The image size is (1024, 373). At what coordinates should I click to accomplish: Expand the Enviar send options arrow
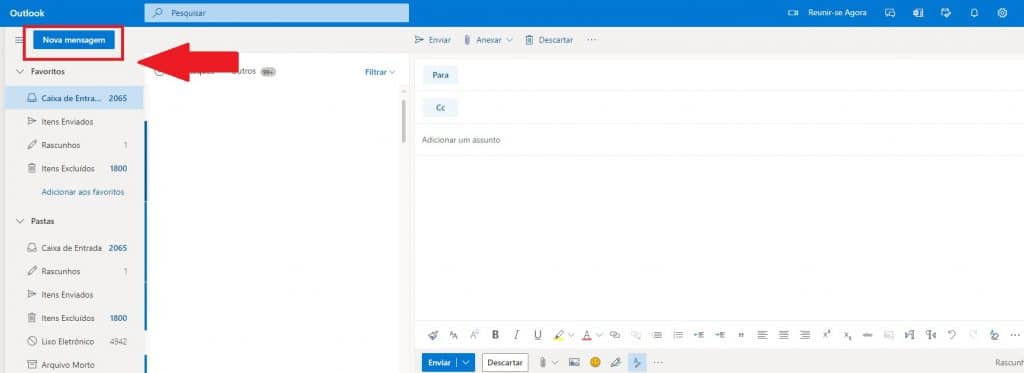466,362
